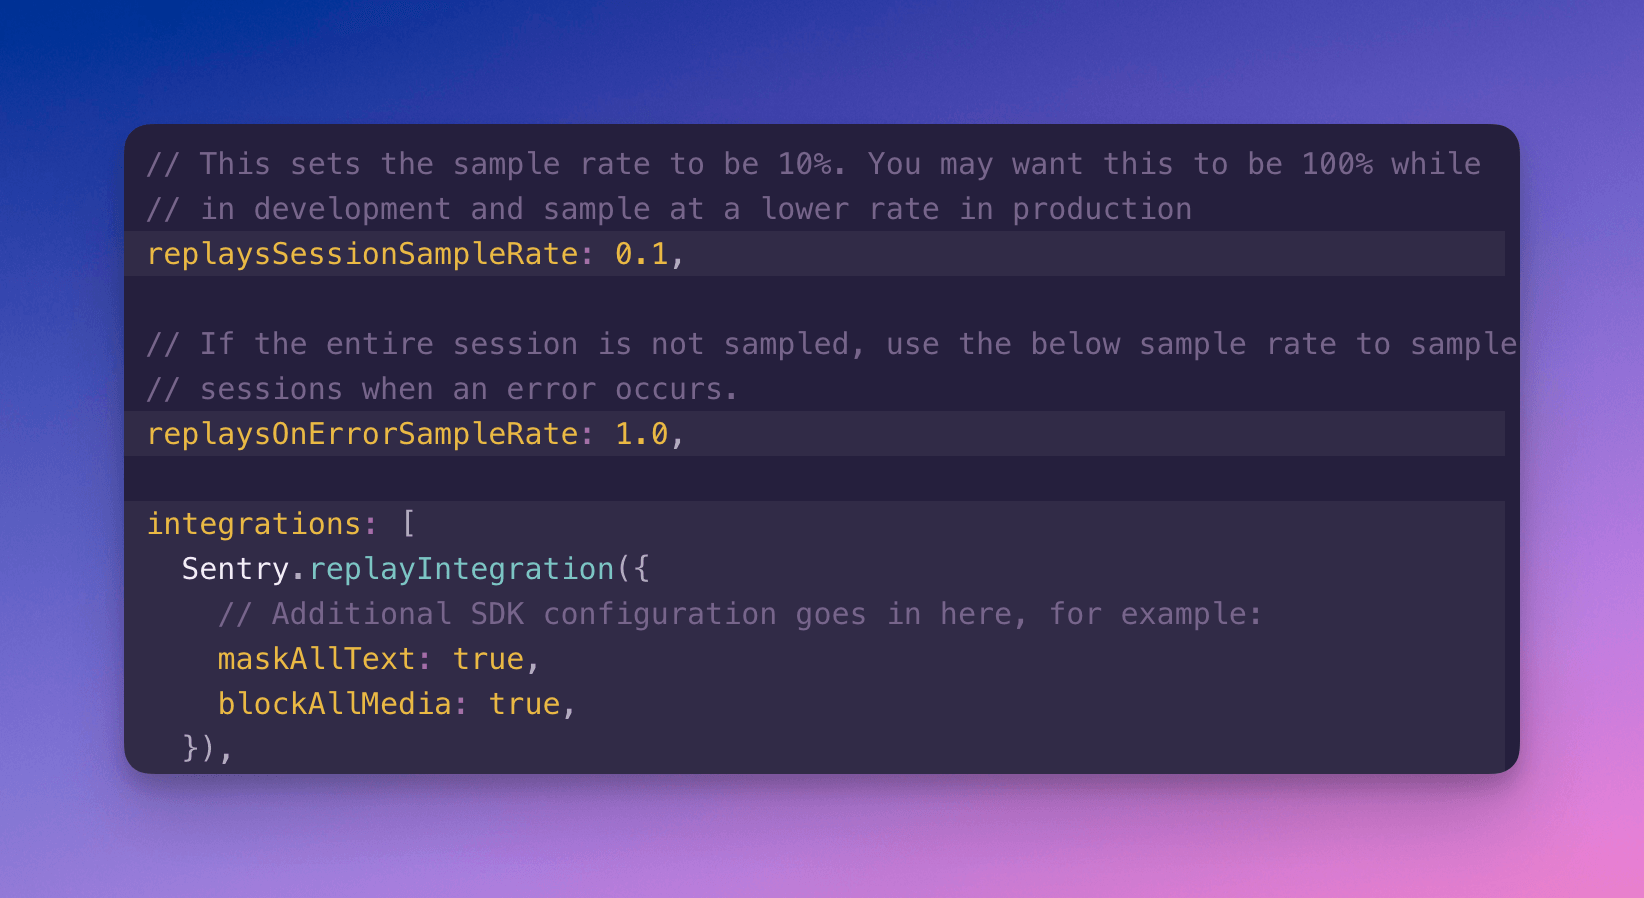Click the "Additional SDK configuration" comment

click(x=523, y=614)
